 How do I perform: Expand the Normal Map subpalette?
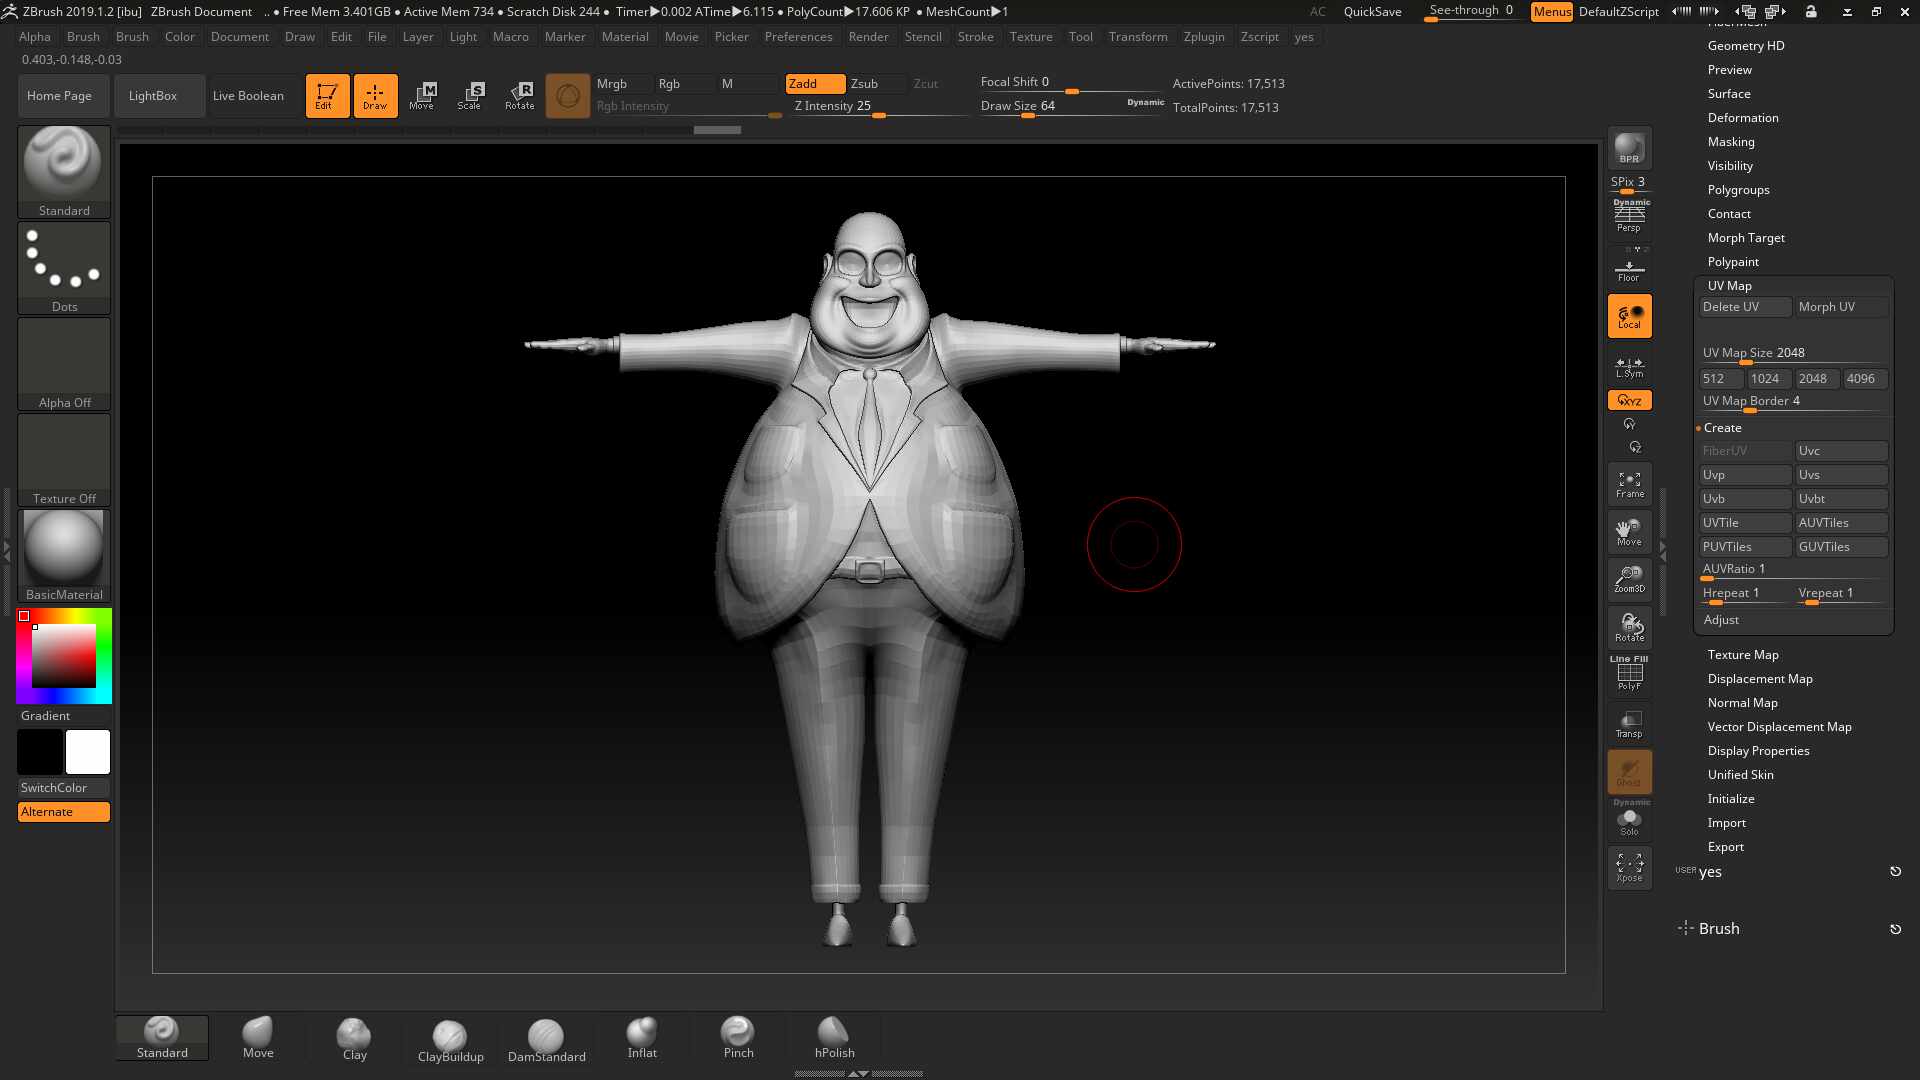tap(1743, 703)
